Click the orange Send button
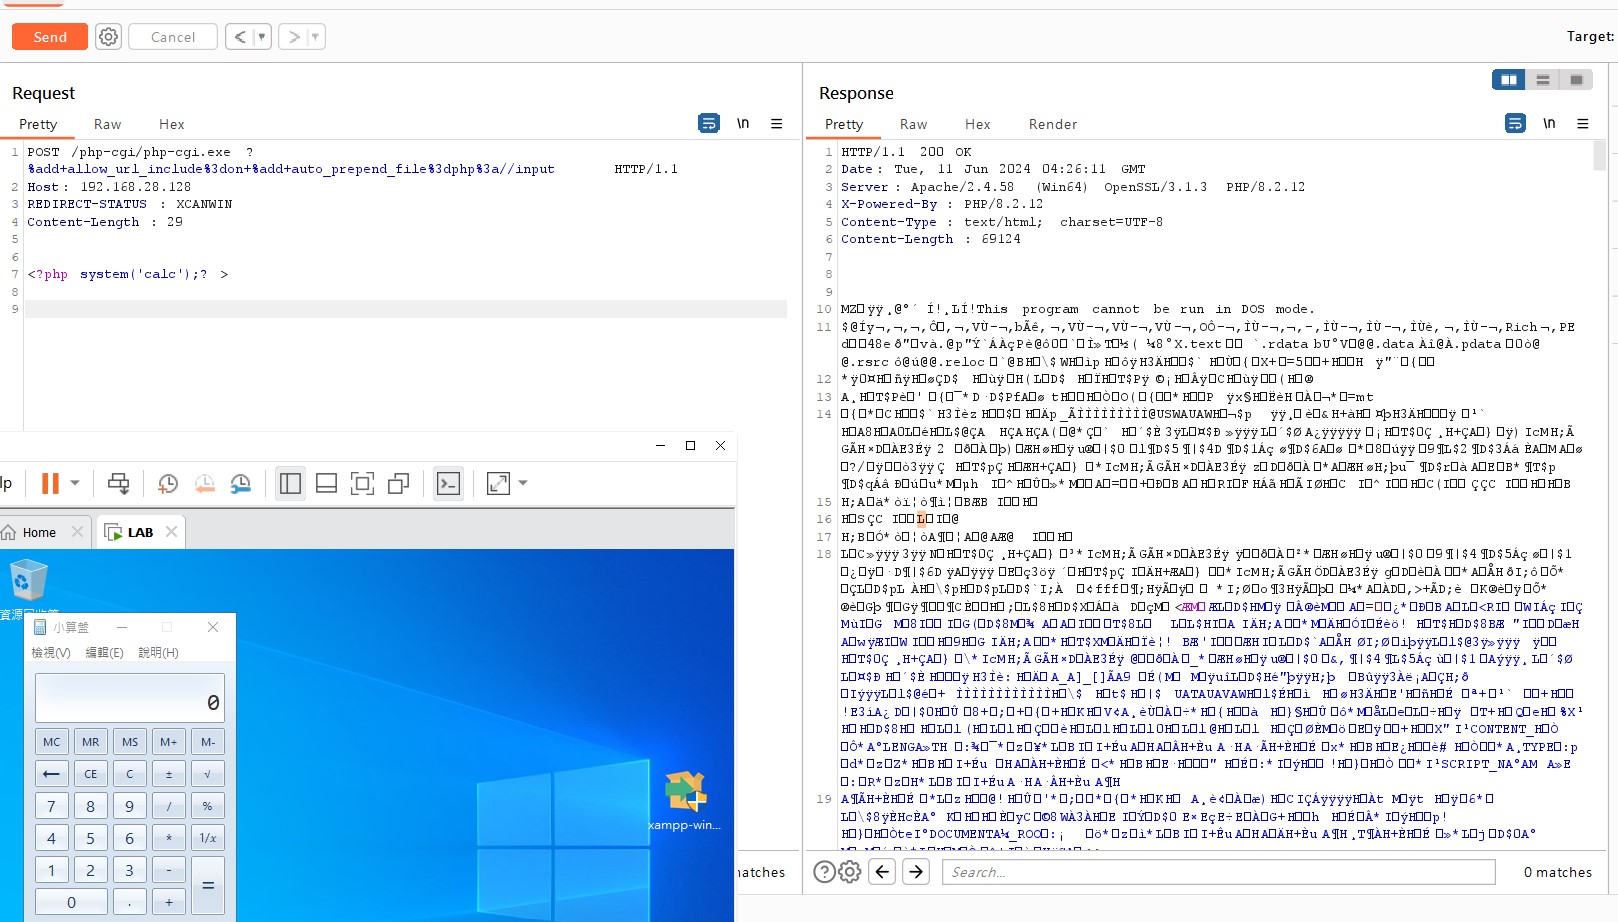1618x922 pixels. pyautogui.click(x=50, y=37)
